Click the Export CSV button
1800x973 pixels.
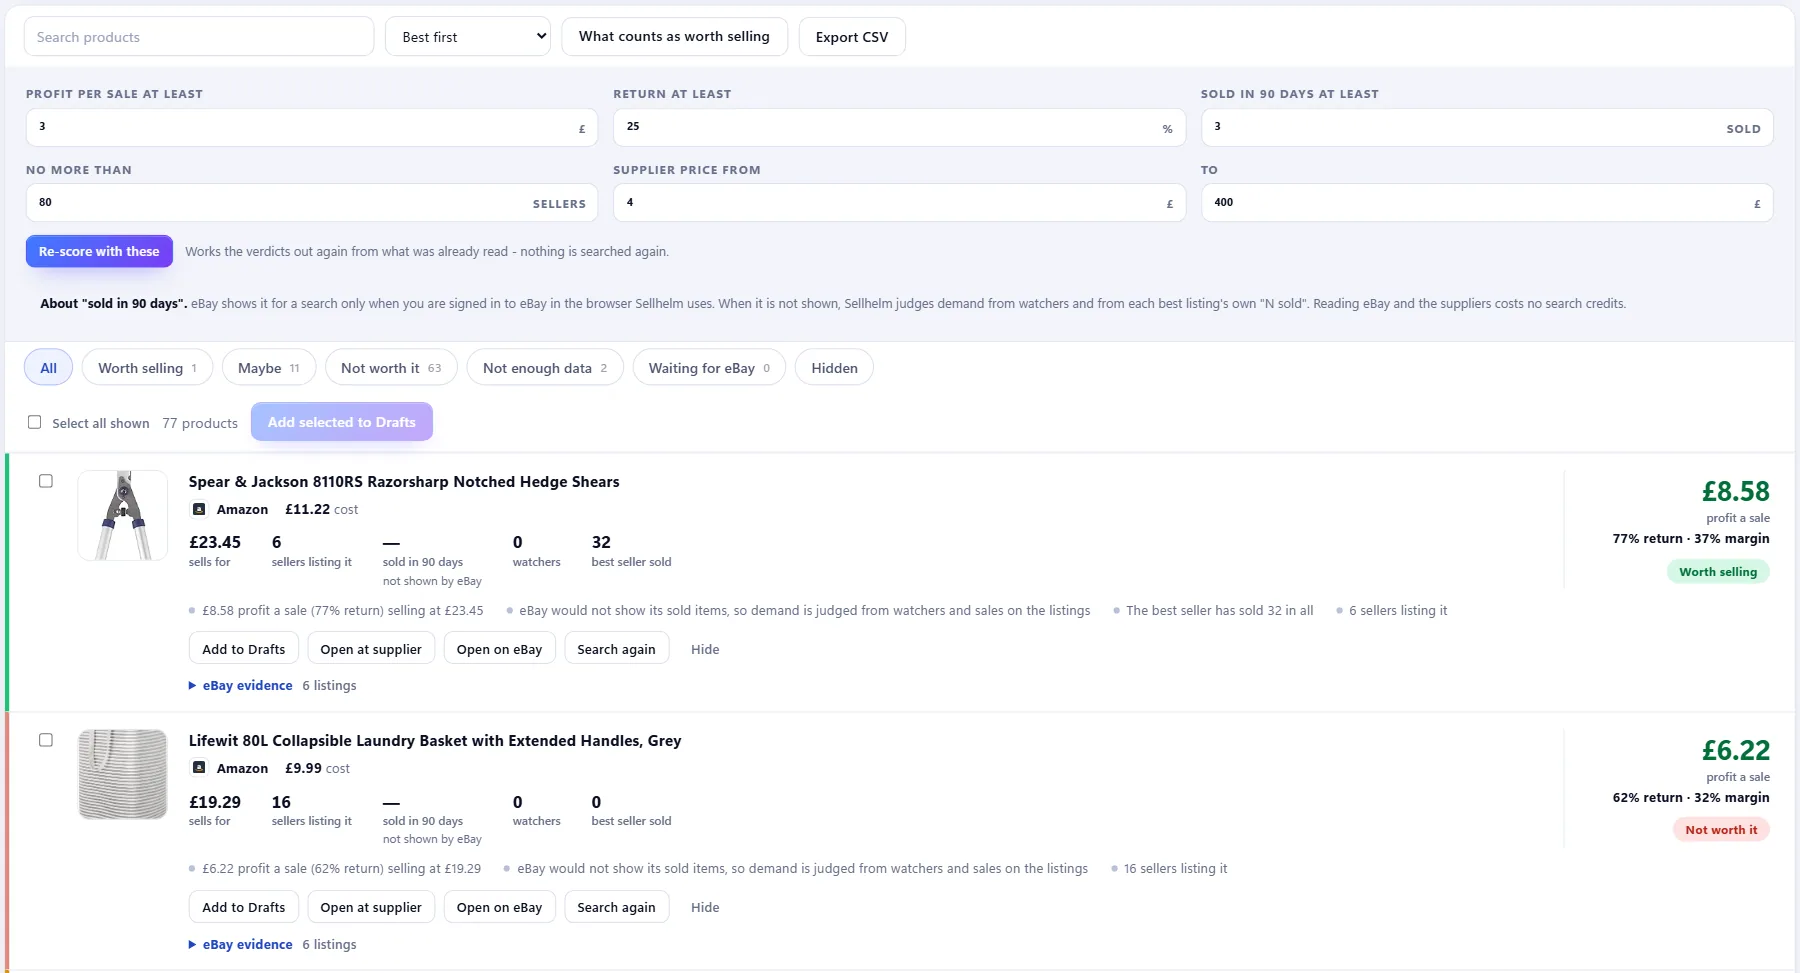click(x=852, y=37)
